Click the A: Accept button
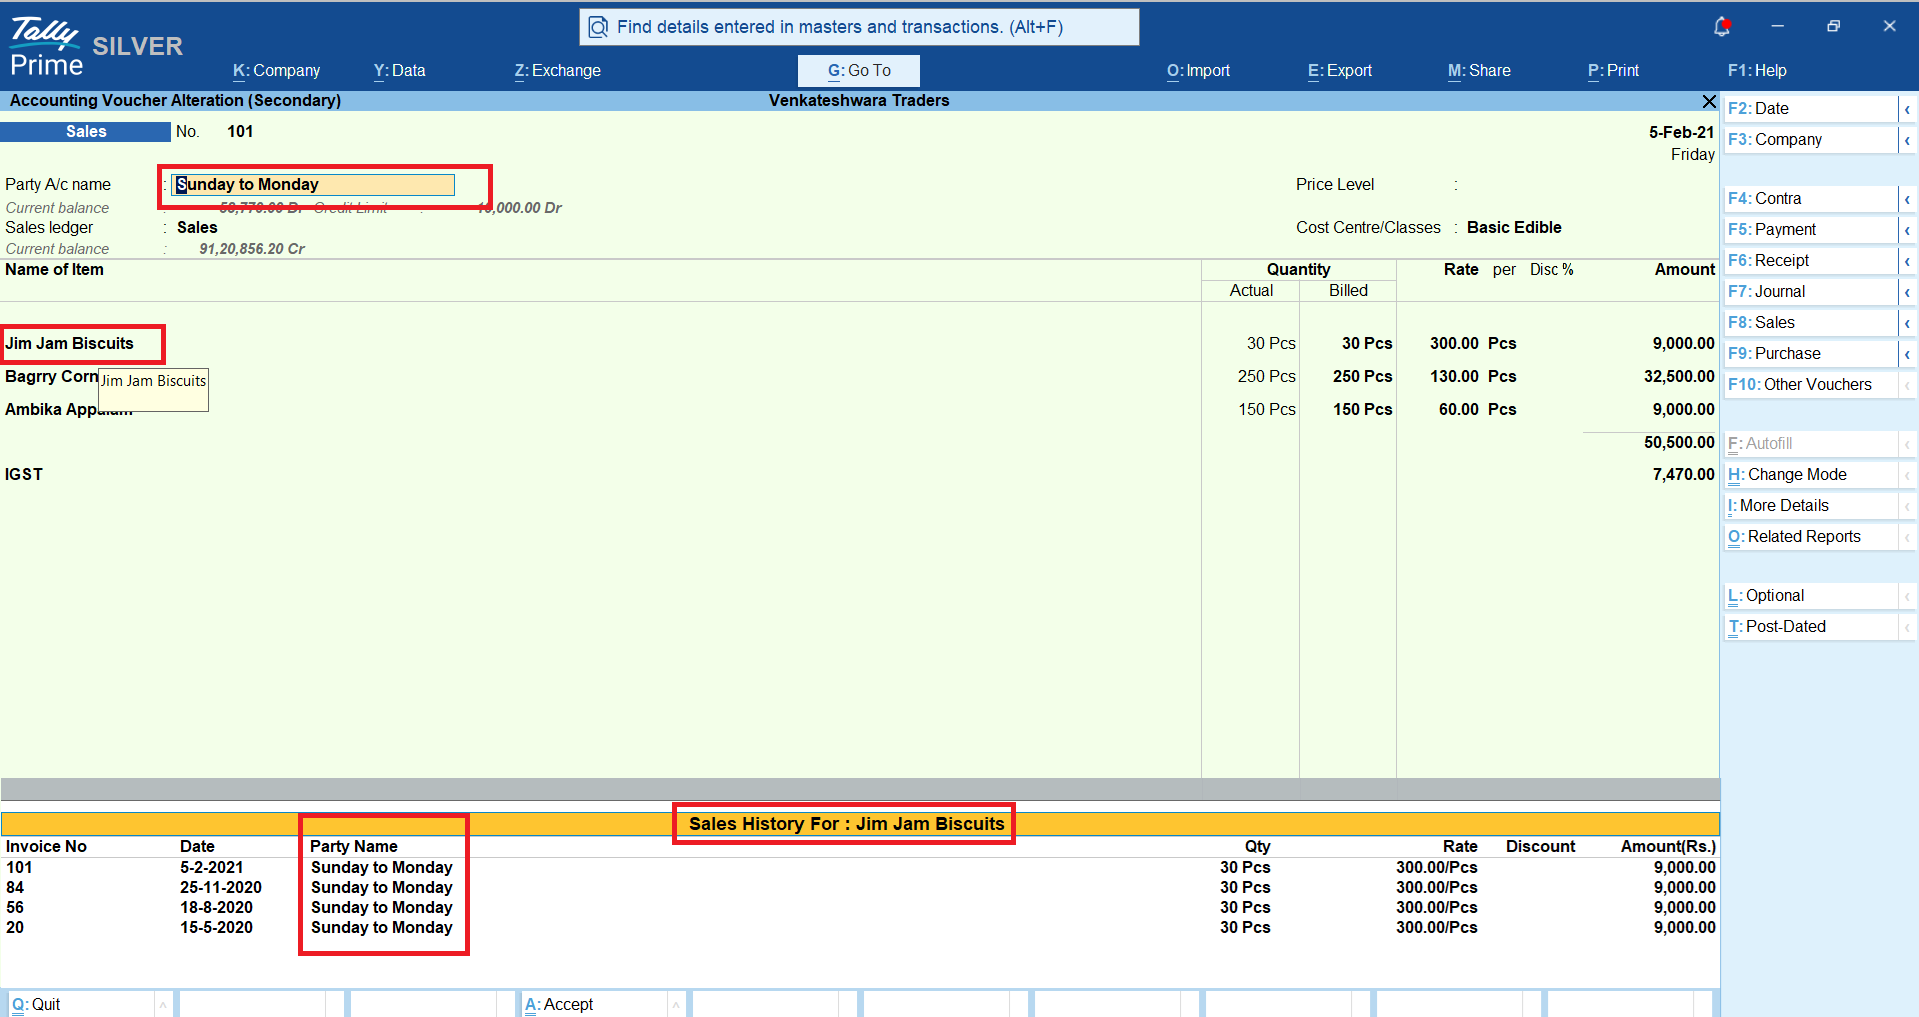1919x1017 pixels. [x=594, y=1004]
